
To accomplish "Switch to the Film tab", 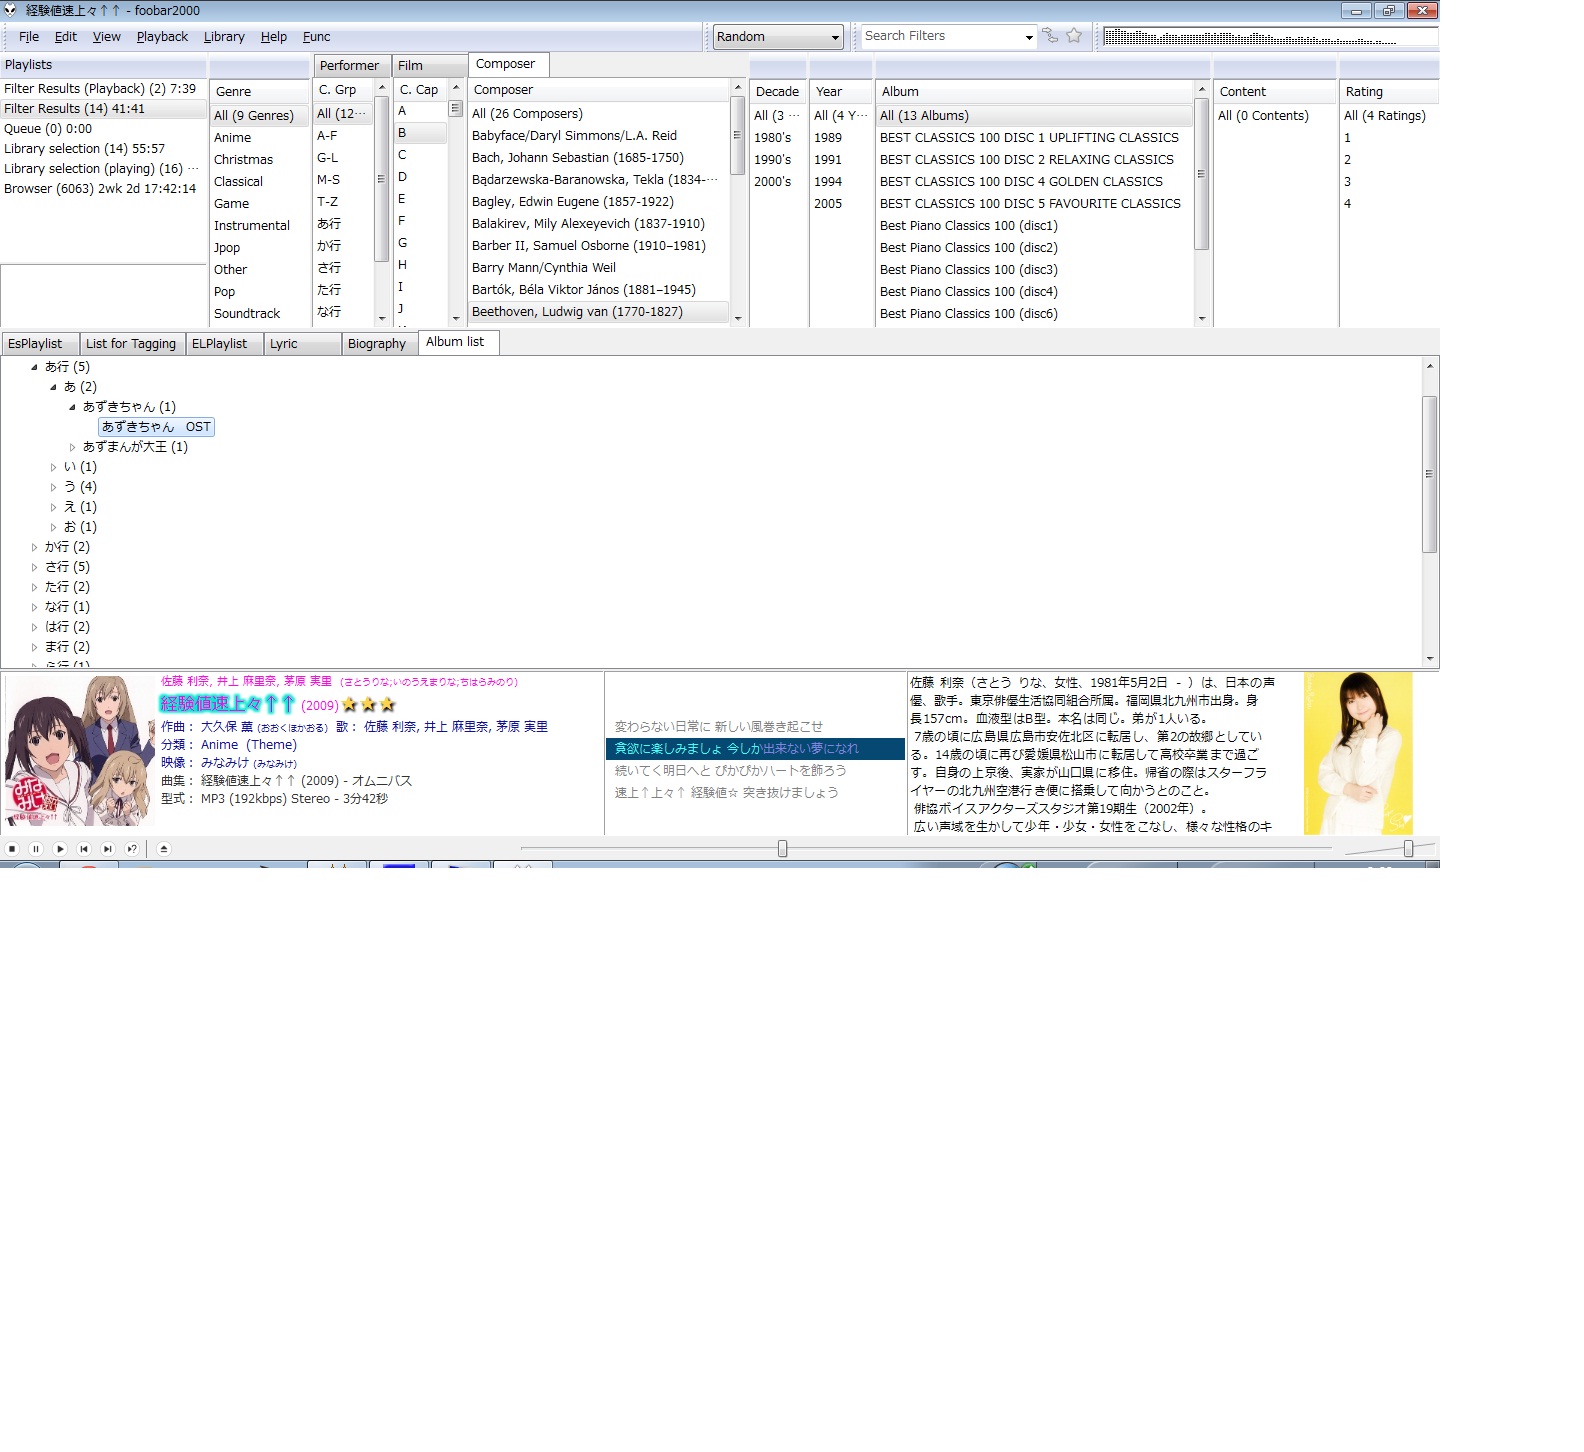I will pos(429,66).
